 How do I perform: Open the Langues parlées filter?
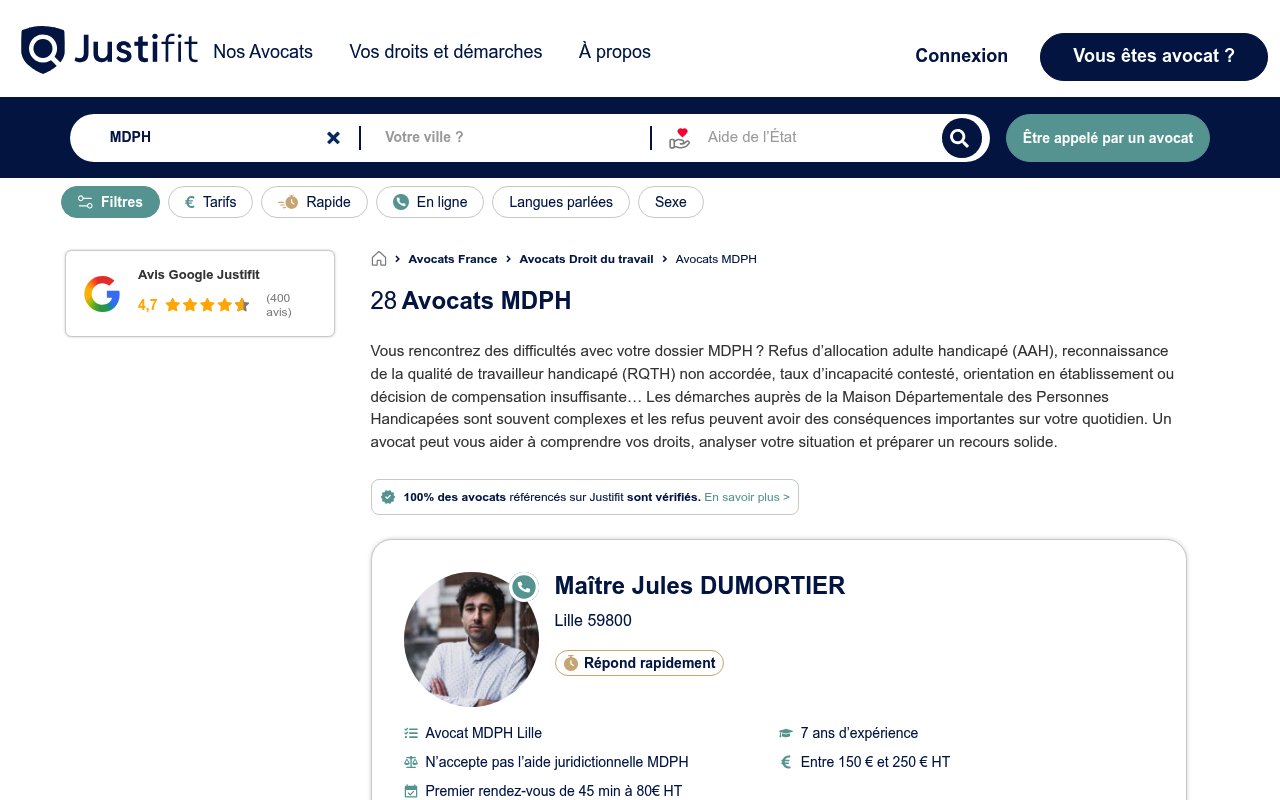[x=561, y=202]
